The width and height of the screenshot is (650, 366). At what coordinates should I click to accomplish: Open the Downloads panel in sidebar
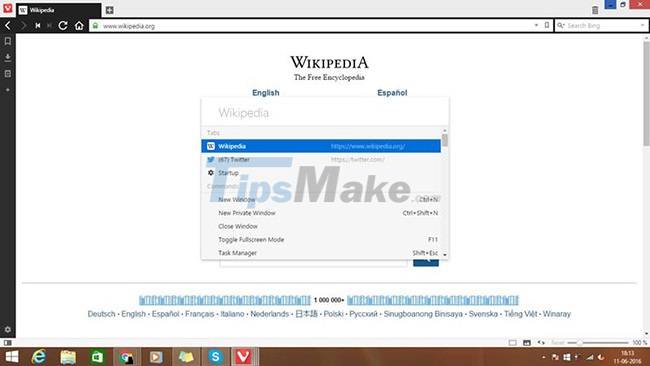[x=7, y=57]
